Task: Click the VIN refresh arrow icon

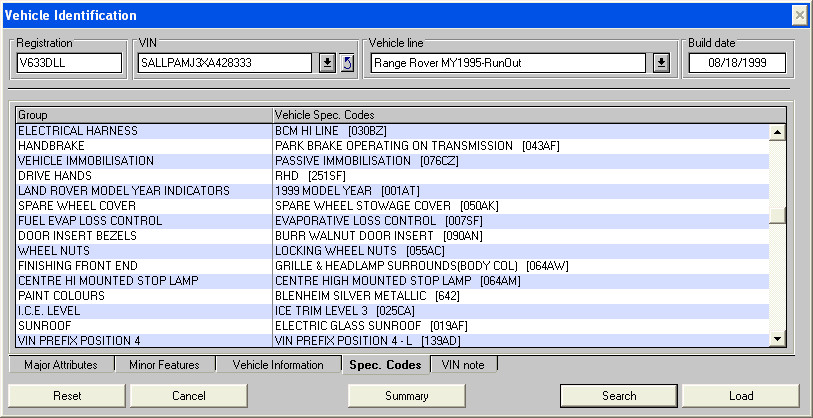Action: pos(348,63)
